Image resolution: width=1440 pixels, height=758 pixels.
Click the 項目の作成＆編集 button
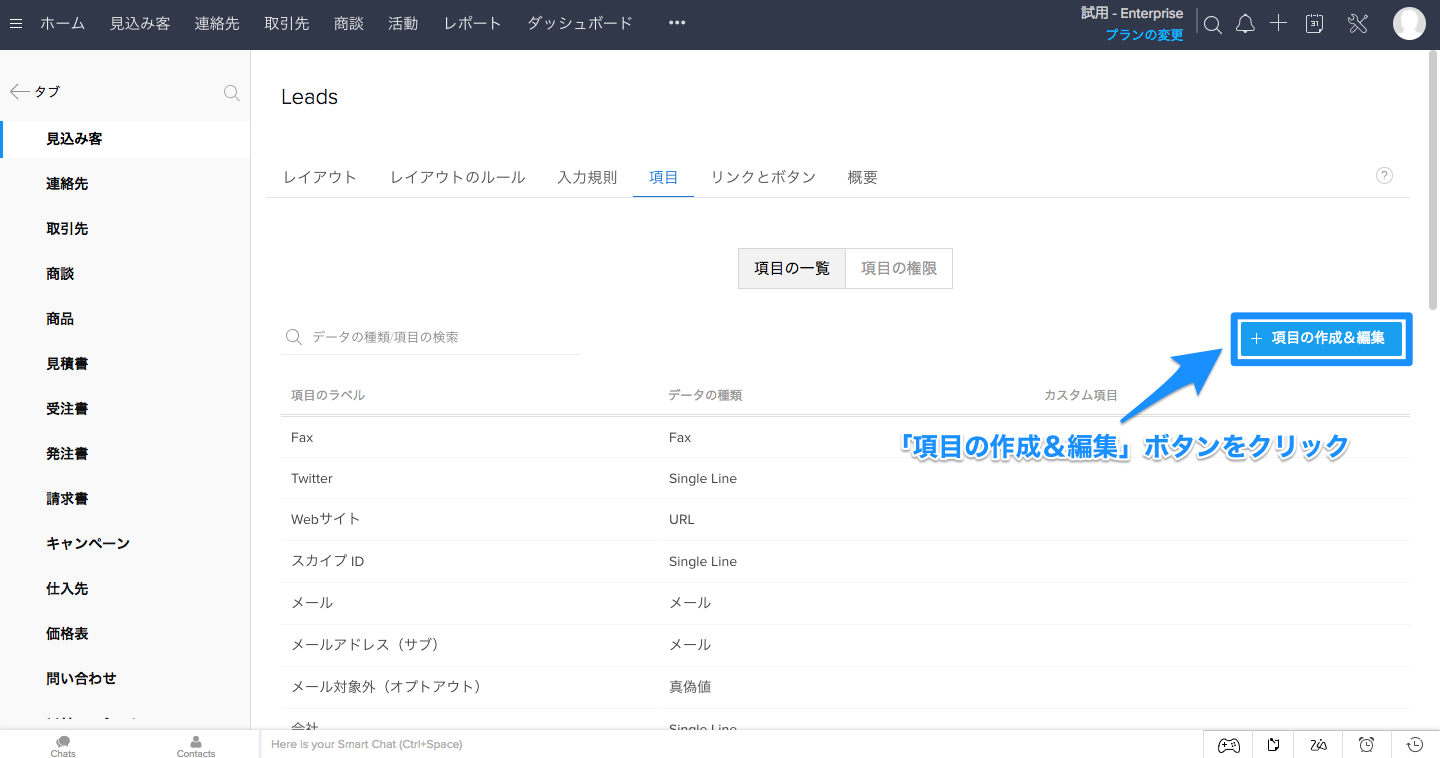(1321, 339)
